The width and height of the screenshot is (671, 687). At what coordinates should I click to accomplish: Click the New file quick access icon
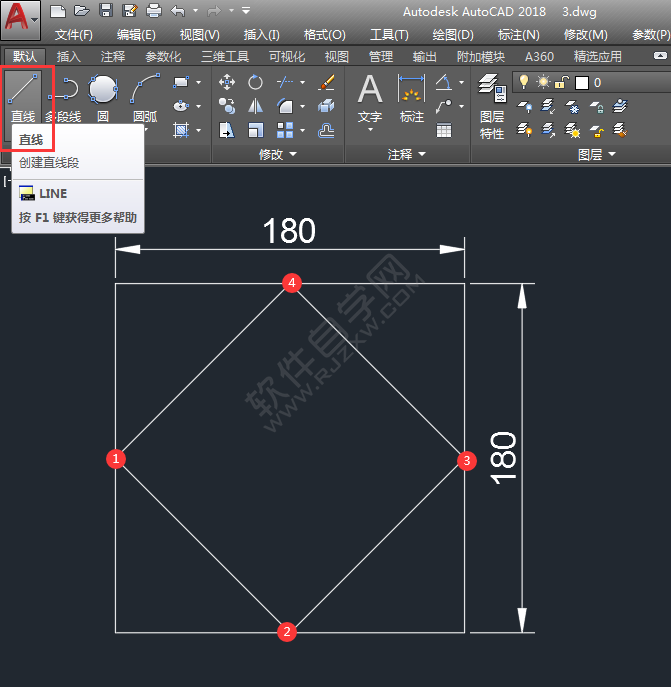[x=58, y=10]
